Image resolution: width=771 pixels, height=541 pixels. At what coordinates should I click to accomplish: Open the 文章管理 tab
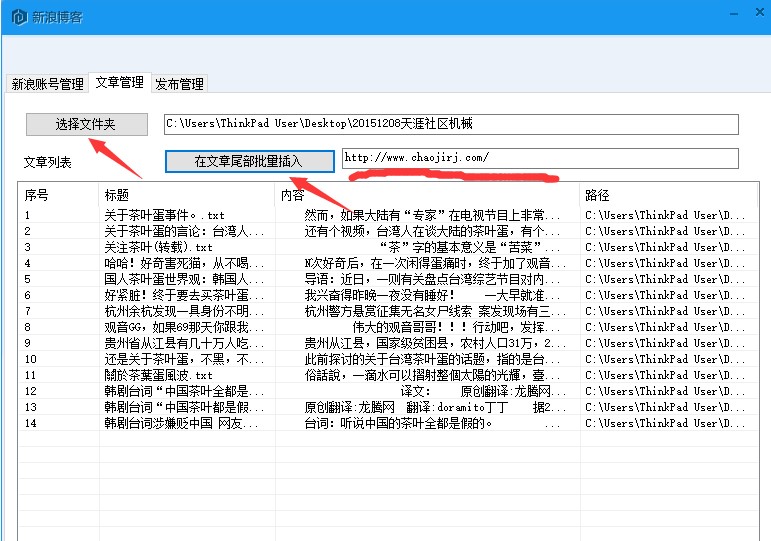coord(119,82)
